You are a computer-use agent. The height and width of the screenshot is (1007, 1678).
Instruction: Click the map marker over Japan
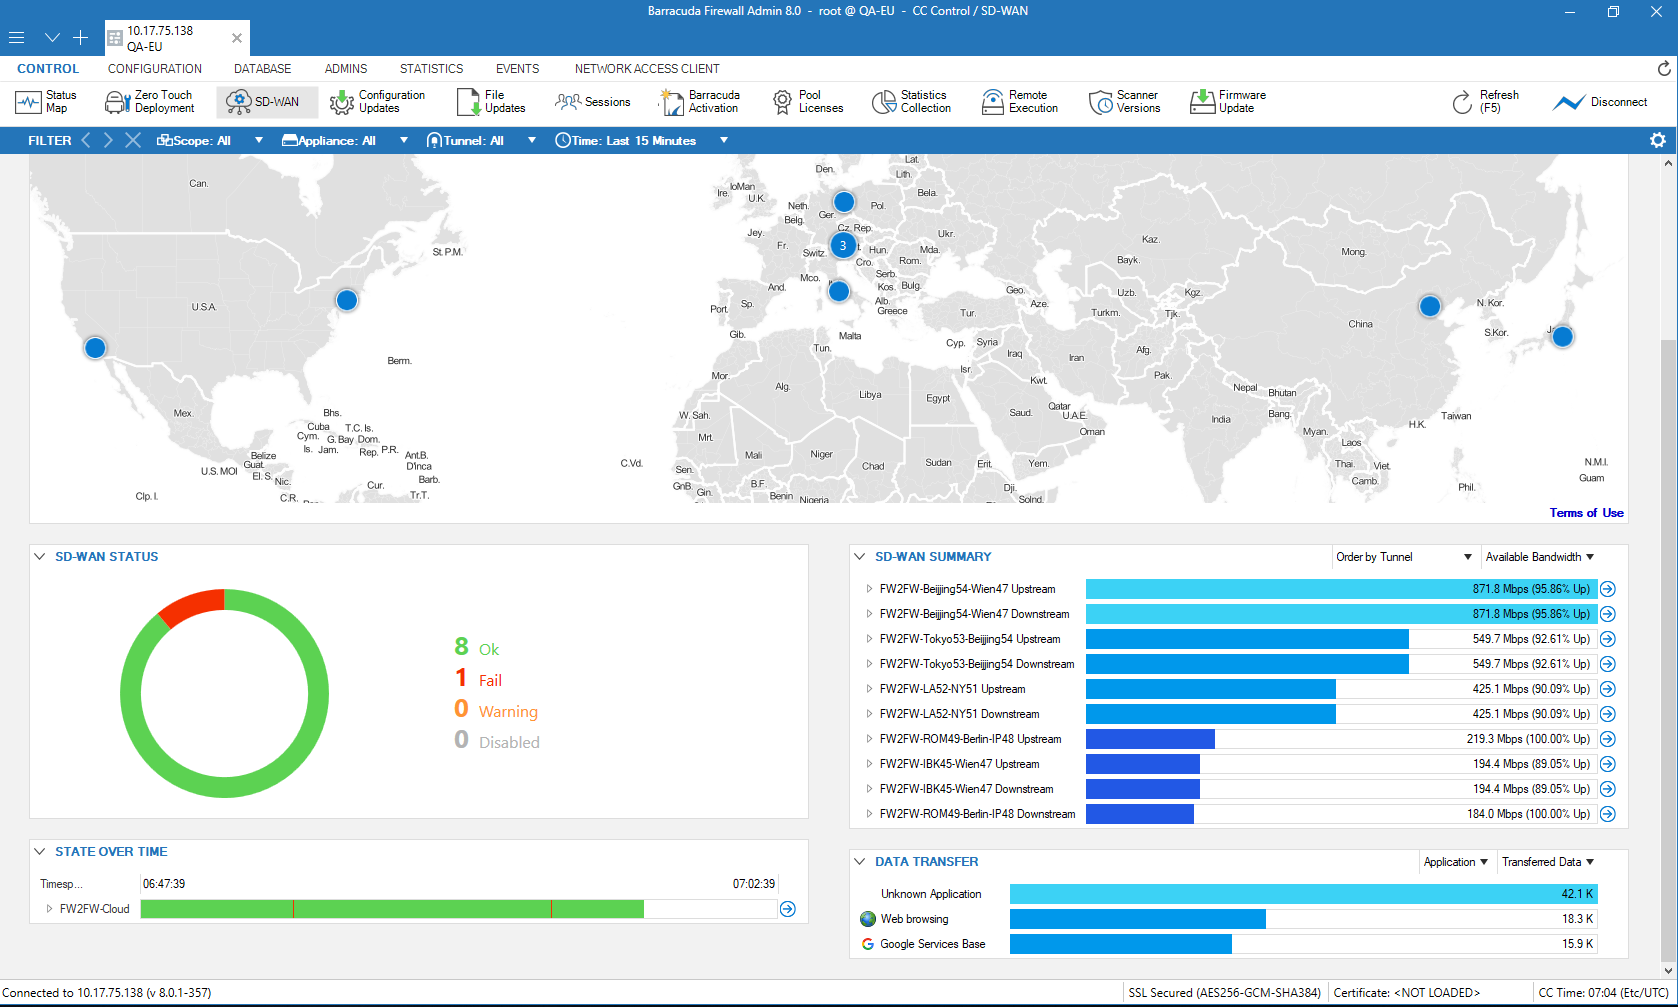pyautogui.click(x=1562, y=337)
